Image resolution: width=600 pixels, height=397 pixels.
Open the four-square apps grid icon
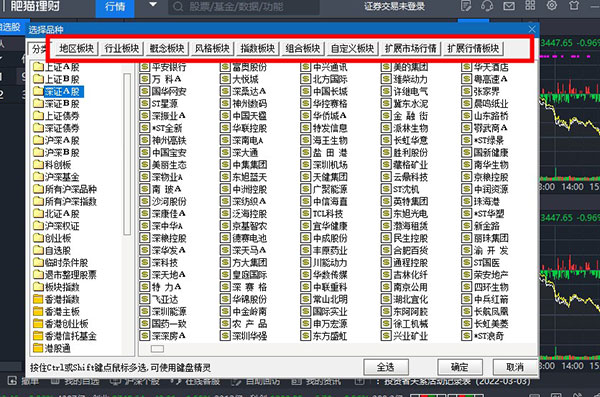tap(530, 5)
